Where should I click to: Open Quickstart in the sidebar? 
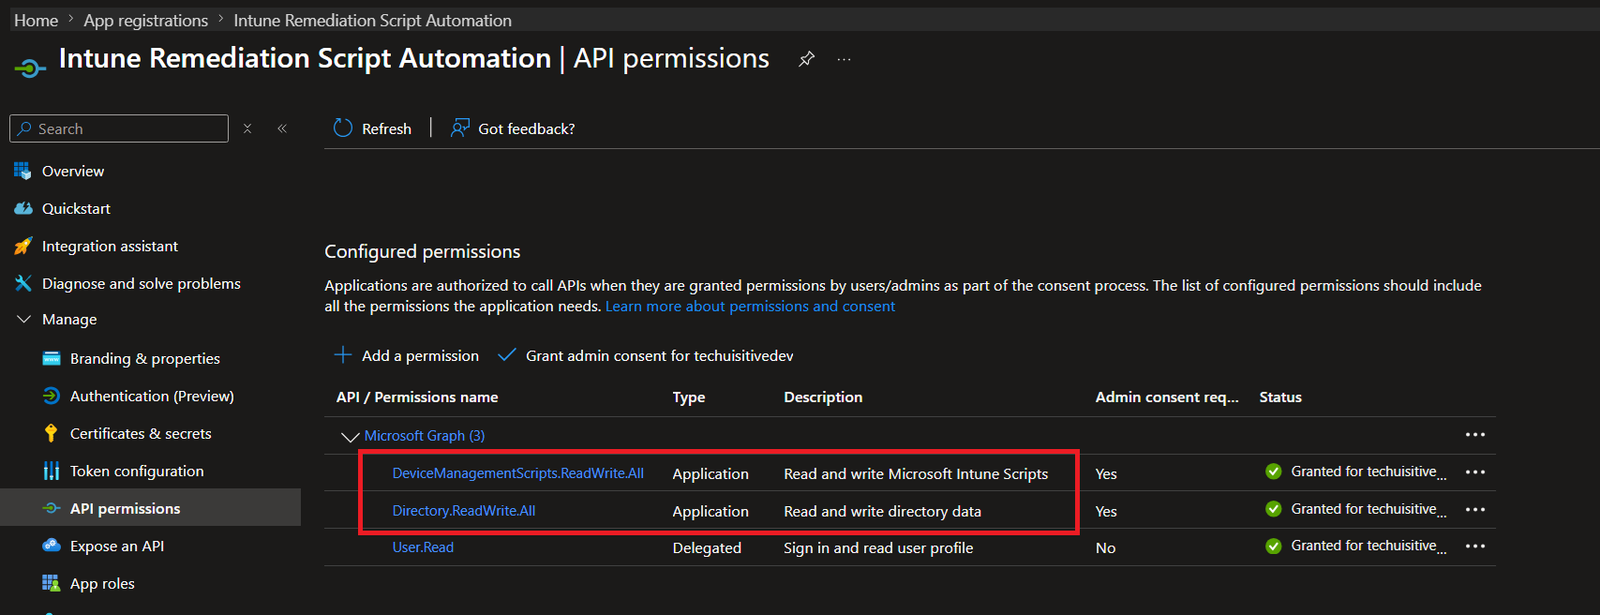(x=76, y=208)
